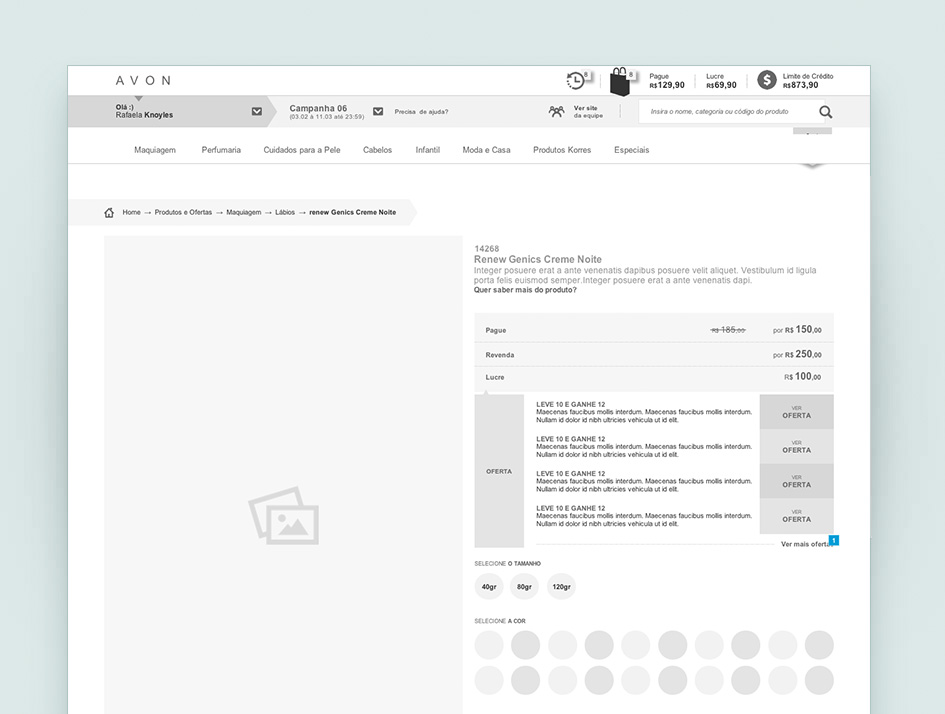
Task: Click 'Quer saber mais do produto?' link
Action: tap(525, 290)
